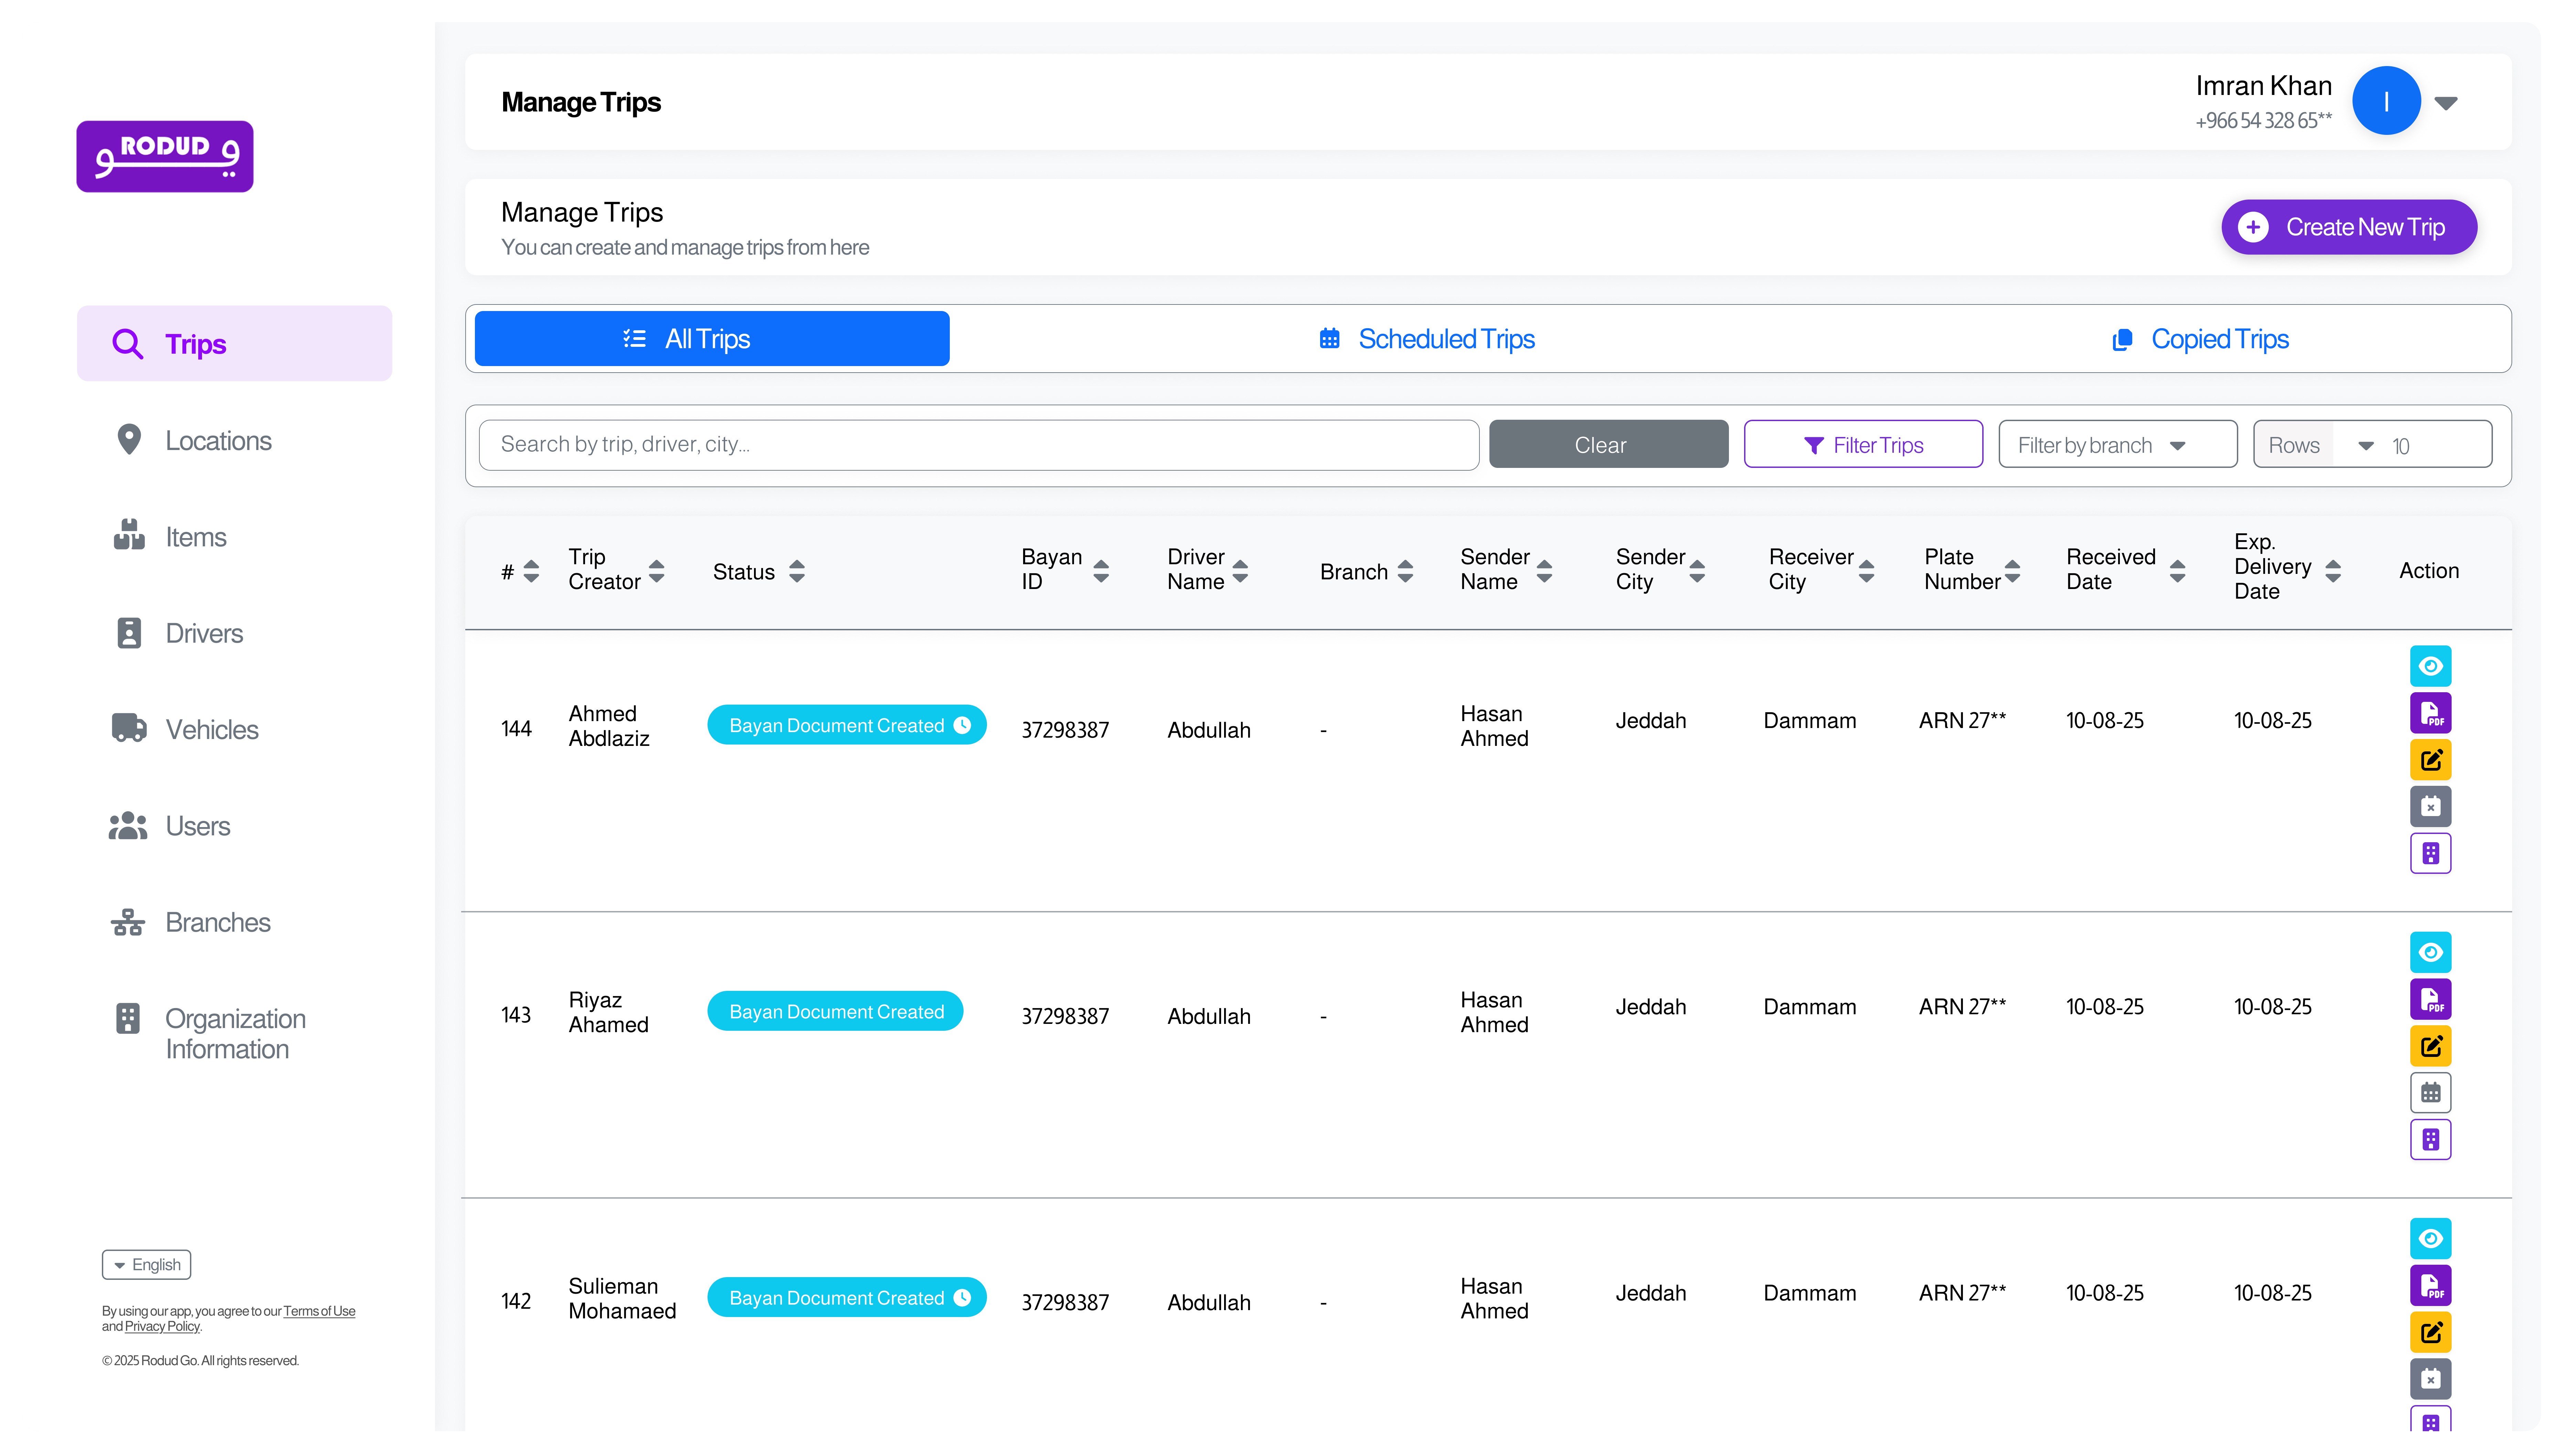The height and width of the screenshot is (1456, 2570).
Task: Open the English language selector
Action: (x=146, y=1265)
